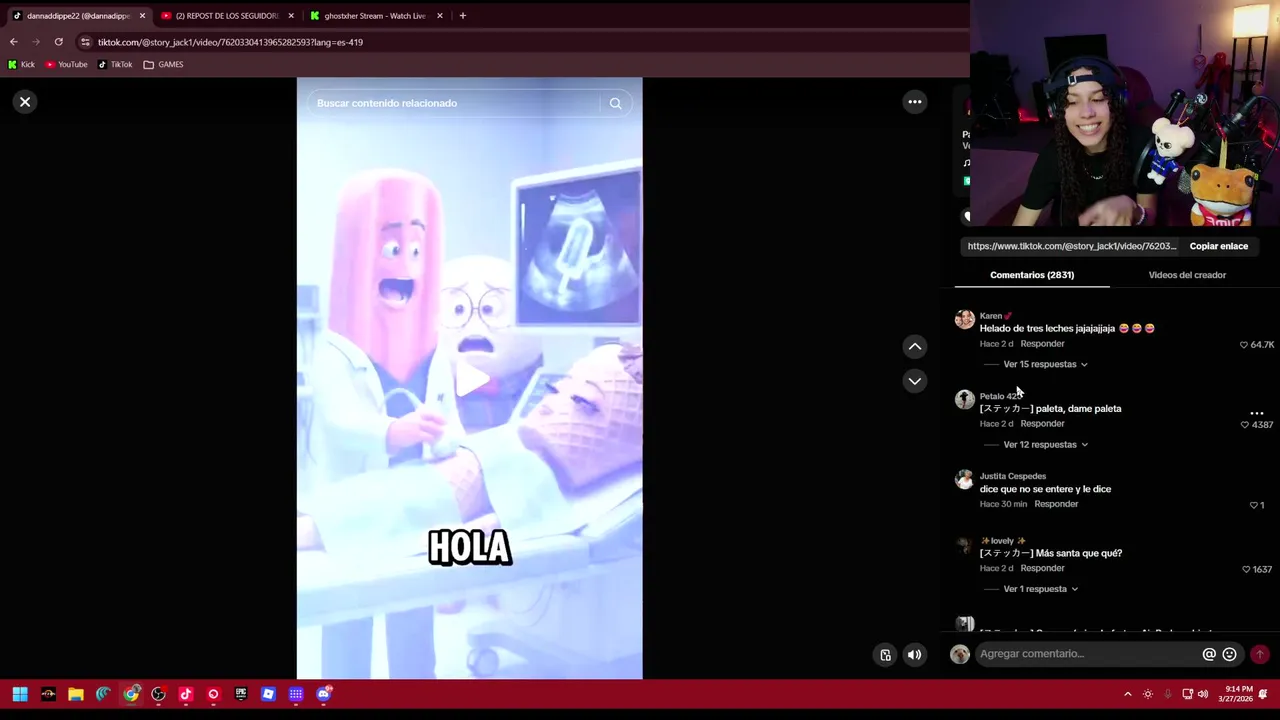Click Responder under Justita Cespedes' comment

point(1056,504)
